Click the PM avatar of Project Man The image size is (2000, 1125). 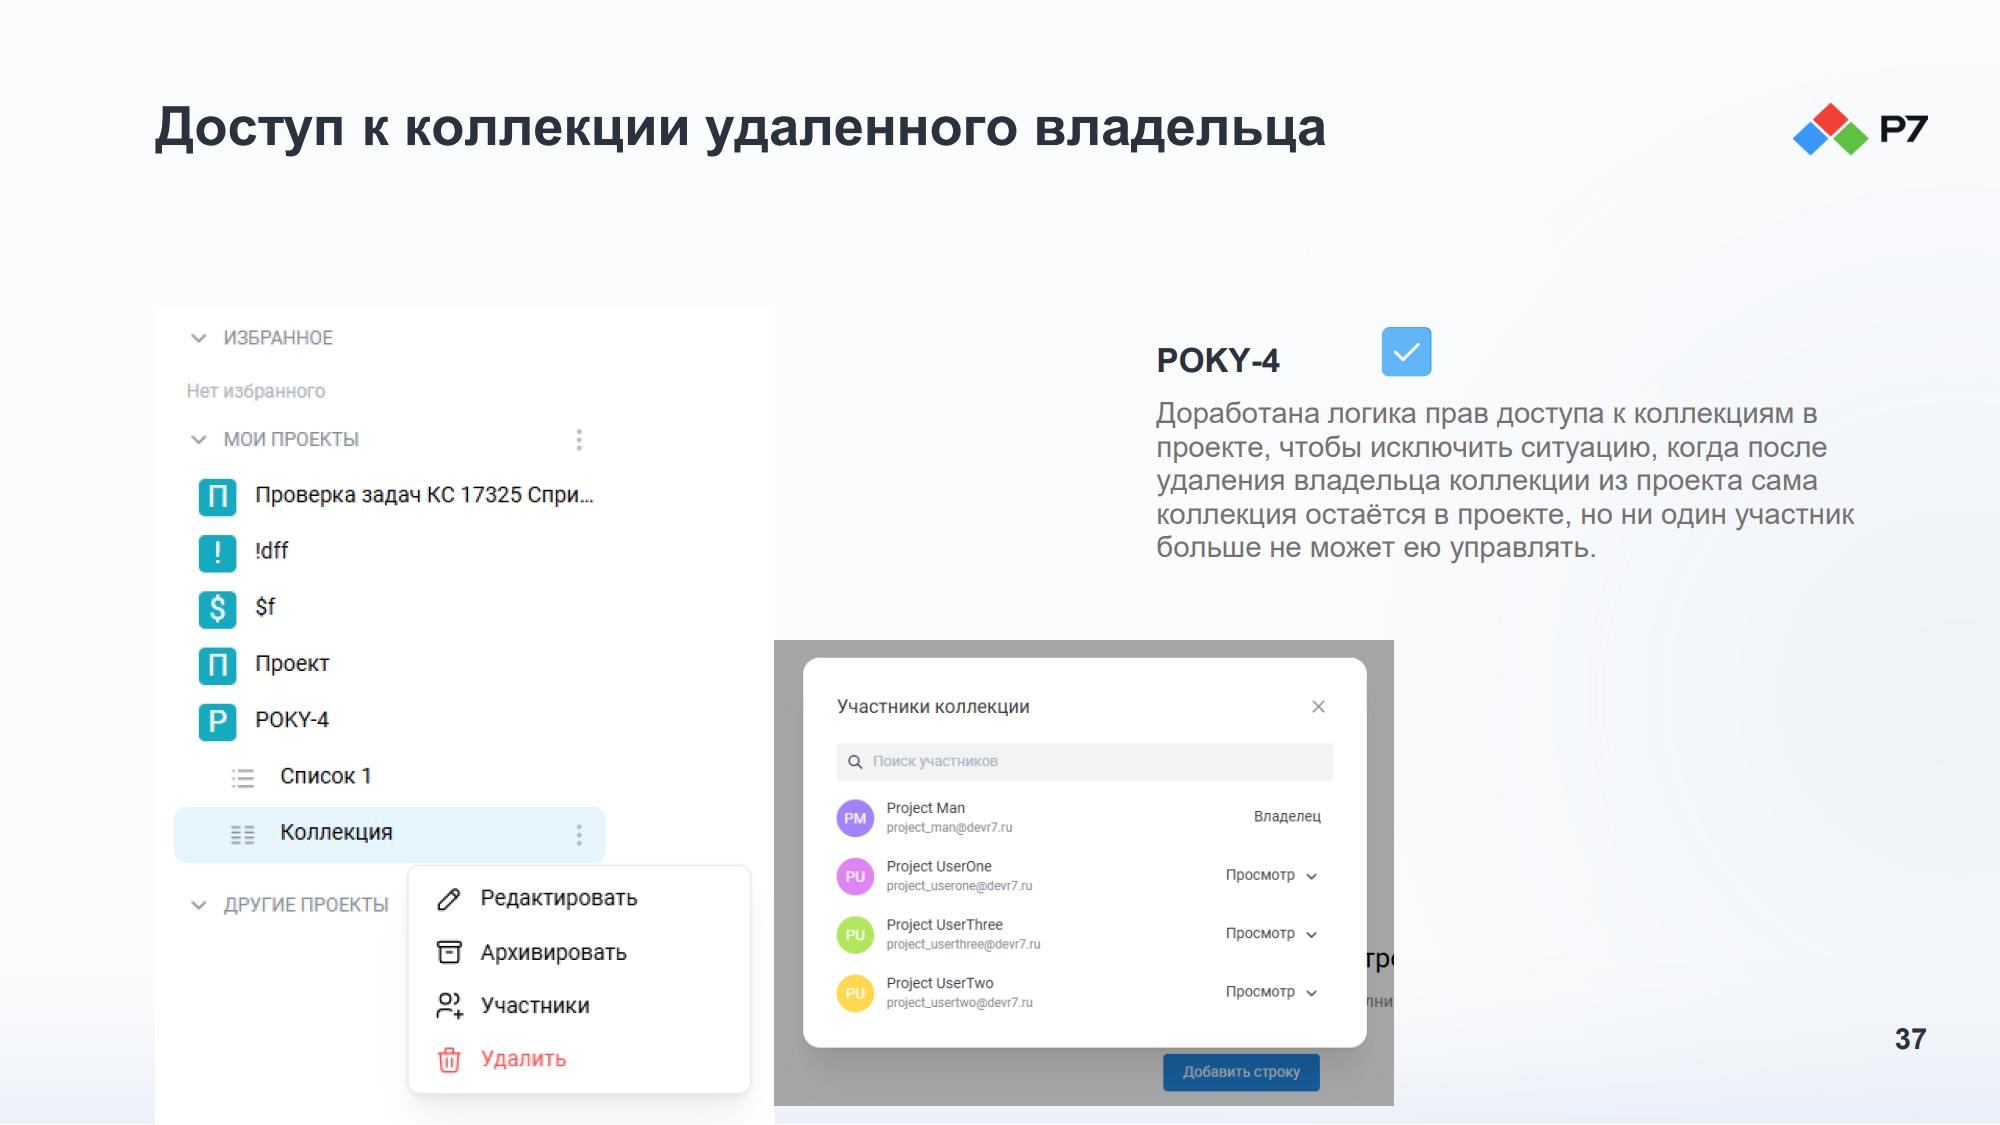tap(855, 818)
